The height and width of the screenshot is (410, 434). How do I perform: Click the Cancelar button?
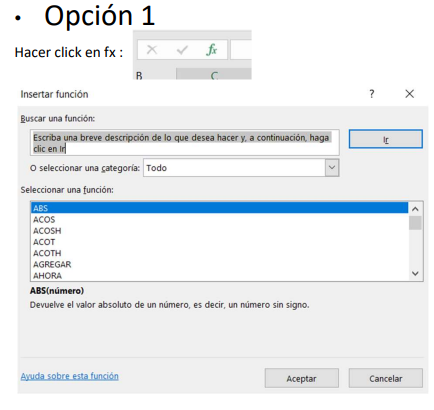pos(386,378)
